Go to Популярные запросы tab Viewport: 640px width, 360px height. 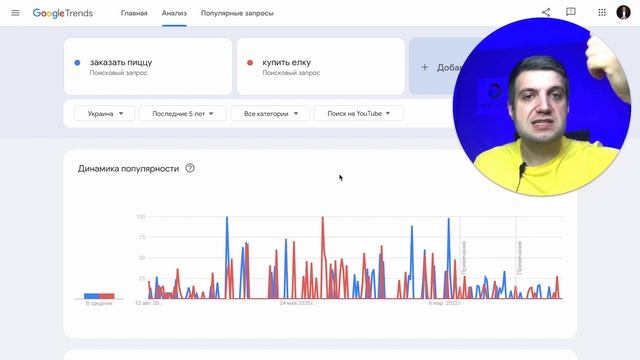click(237, 13)
